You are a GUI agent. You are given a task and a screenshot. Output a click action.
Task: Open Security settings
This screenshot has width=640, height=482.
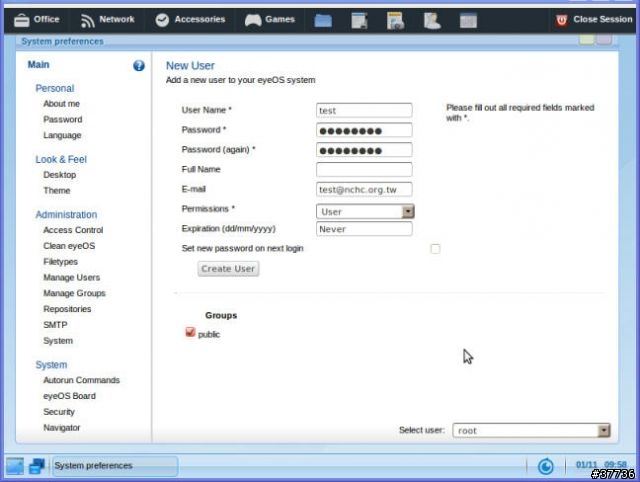pos(59,412)
